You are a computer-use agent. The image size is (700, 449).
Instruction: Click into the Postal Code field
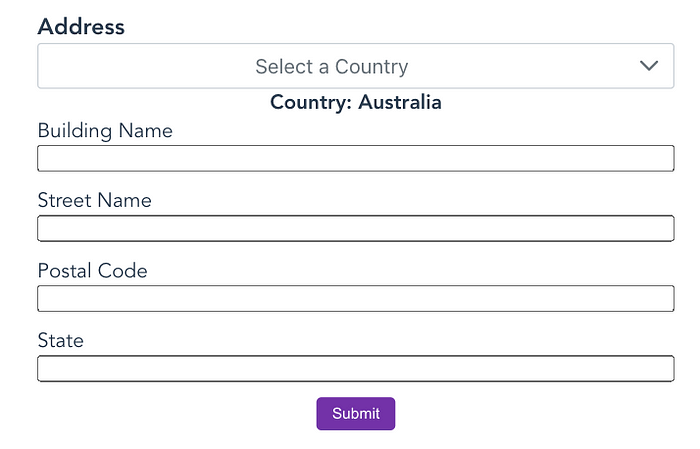click(355, 299)
